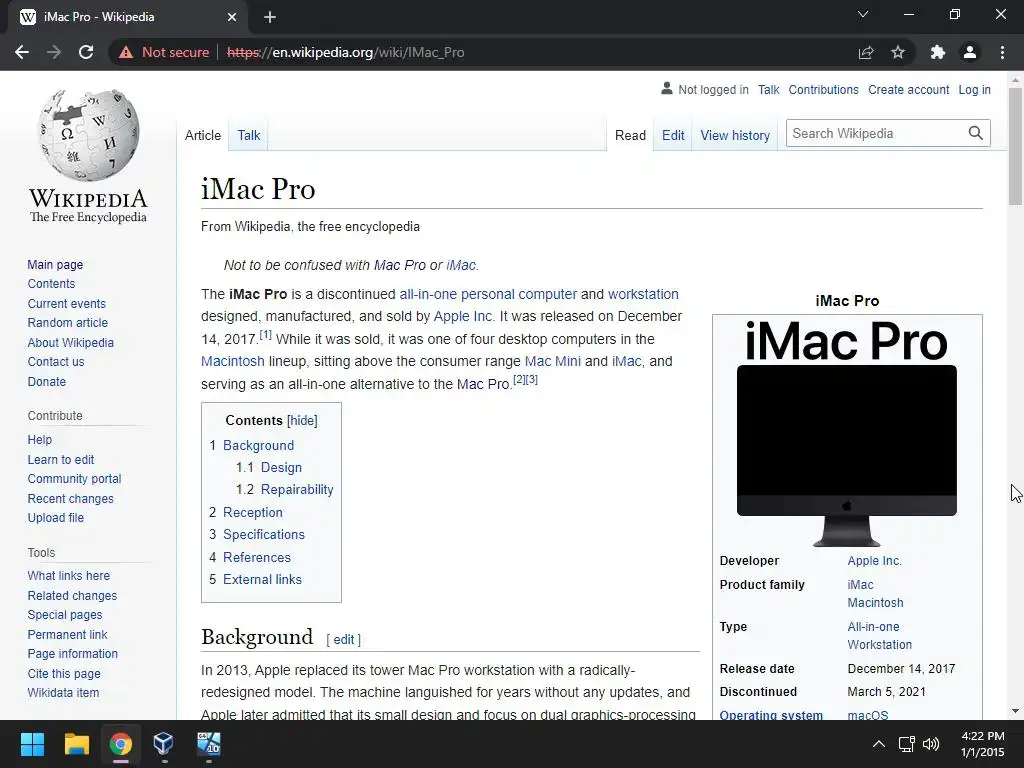Open Chrome's three-dot menu
Viewport: 1024px width, 768px height.
(1002, 52)
